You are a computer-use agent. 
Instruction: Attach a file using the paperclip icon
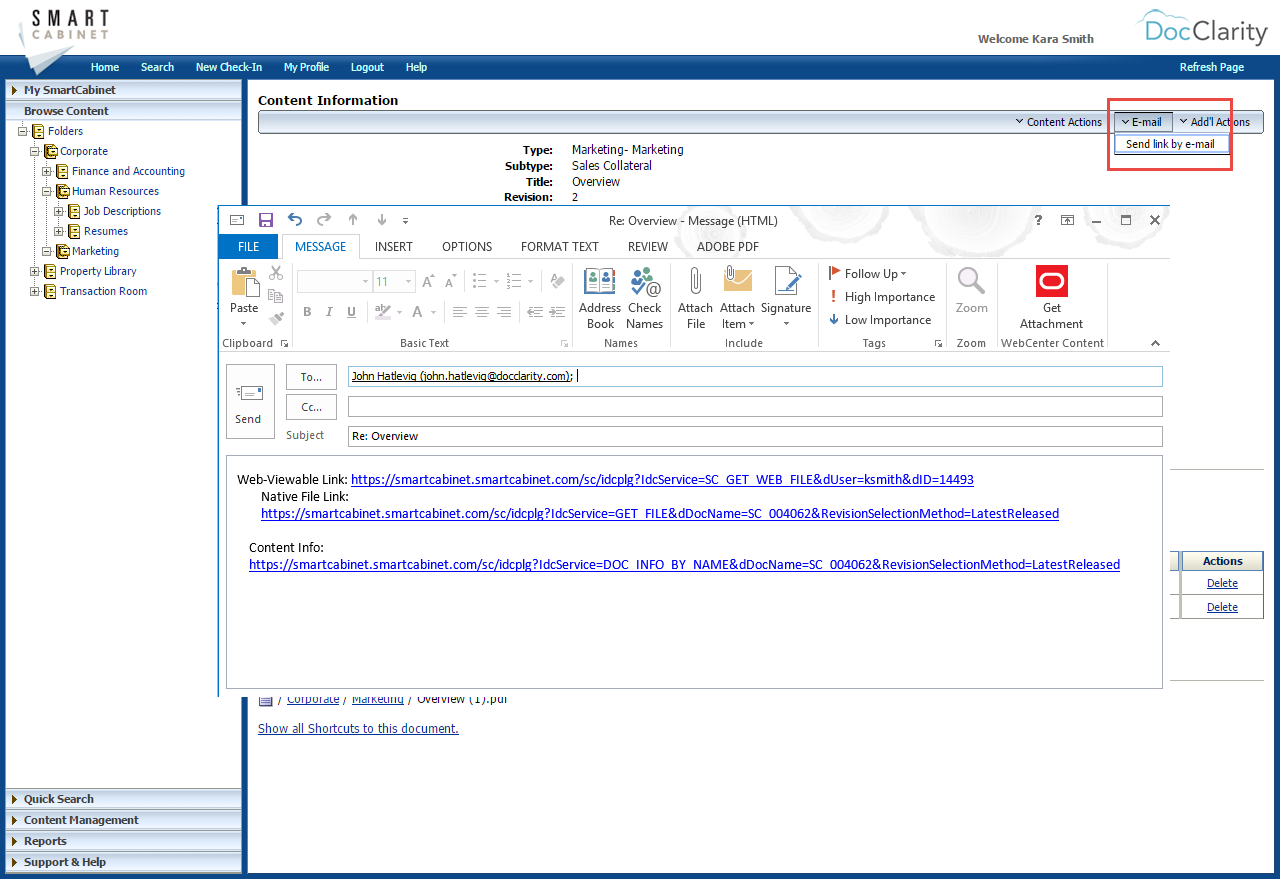pyautogui.click(x=695, y=295)
